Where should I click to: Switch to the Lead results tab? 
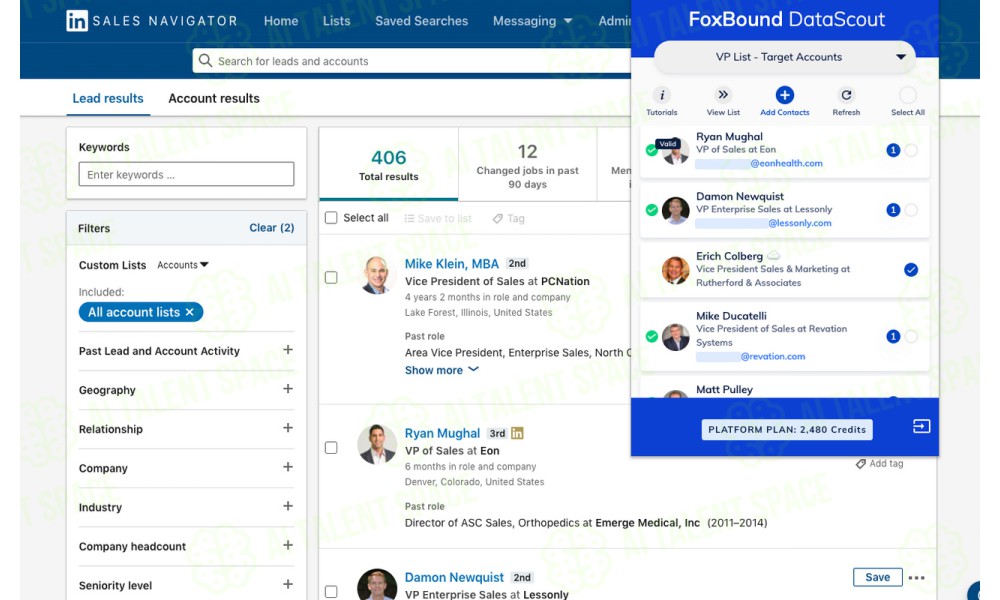click(x=108, y=98)
